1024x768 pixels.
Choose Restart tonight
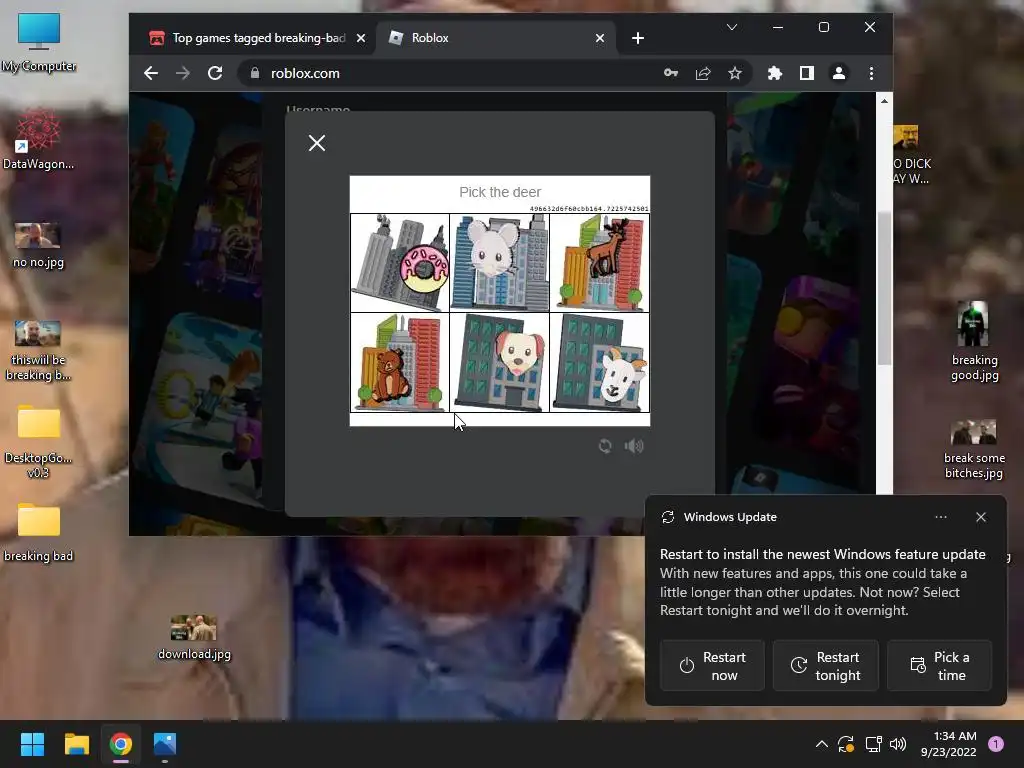pos(825,665)
